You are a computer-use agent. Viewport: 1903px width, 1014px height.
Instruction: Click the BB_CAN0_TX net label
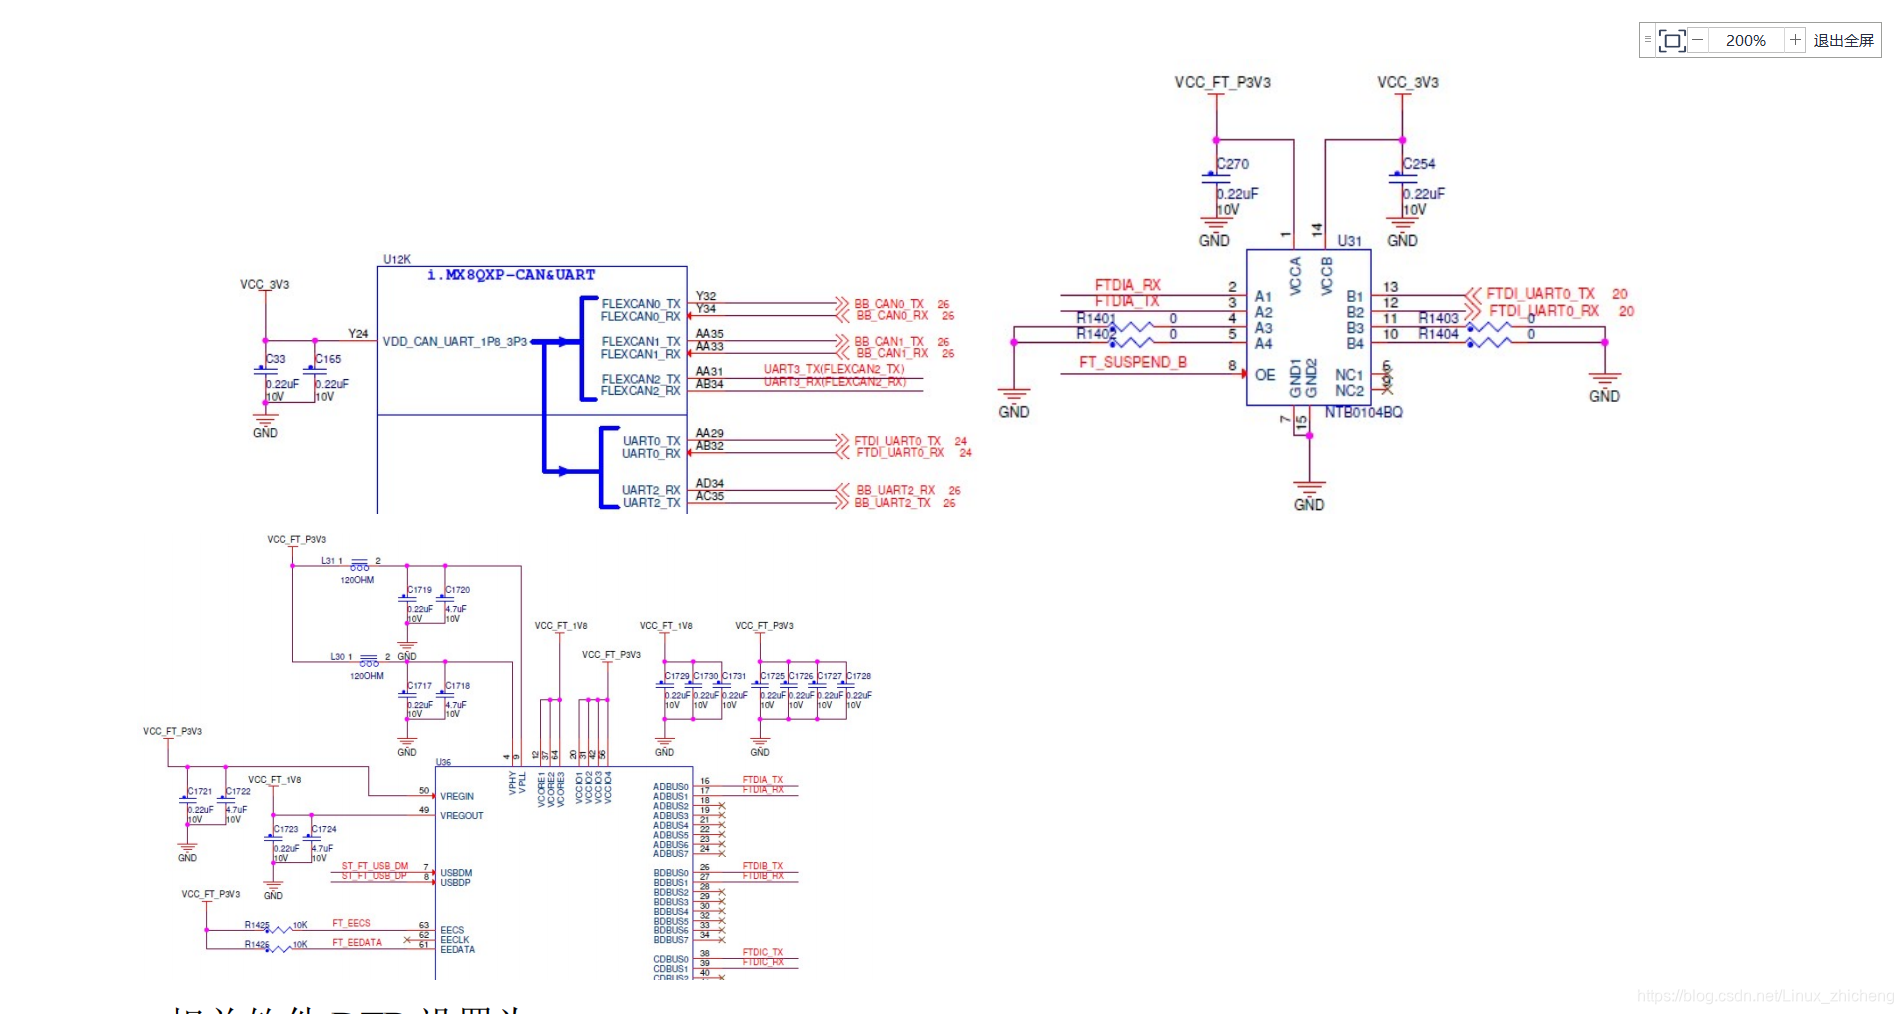(x=889, y=304)
